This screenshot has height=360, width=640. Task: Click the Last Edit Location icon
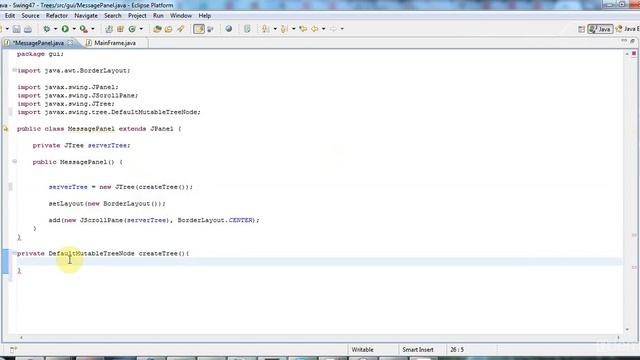click(x=303, y=29)
